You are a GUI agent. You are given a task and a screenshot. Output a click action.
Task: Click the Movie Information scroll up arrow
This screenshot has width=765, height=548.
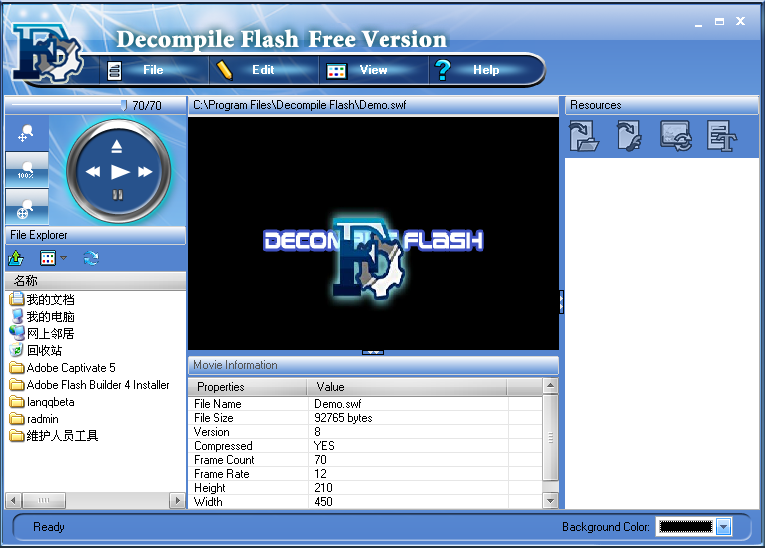click(550, 386)
